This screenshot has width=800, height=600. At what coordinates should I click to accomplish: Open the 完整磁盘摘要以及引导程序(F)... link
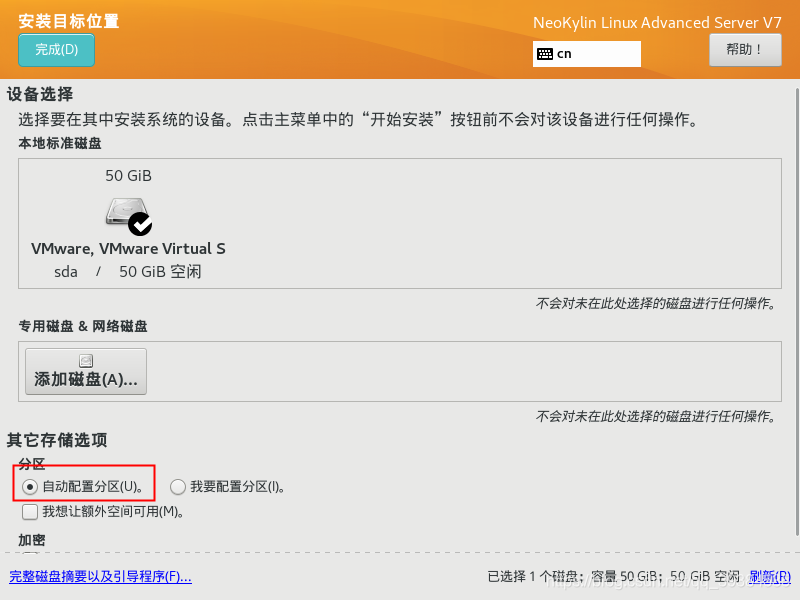point(101,577)
